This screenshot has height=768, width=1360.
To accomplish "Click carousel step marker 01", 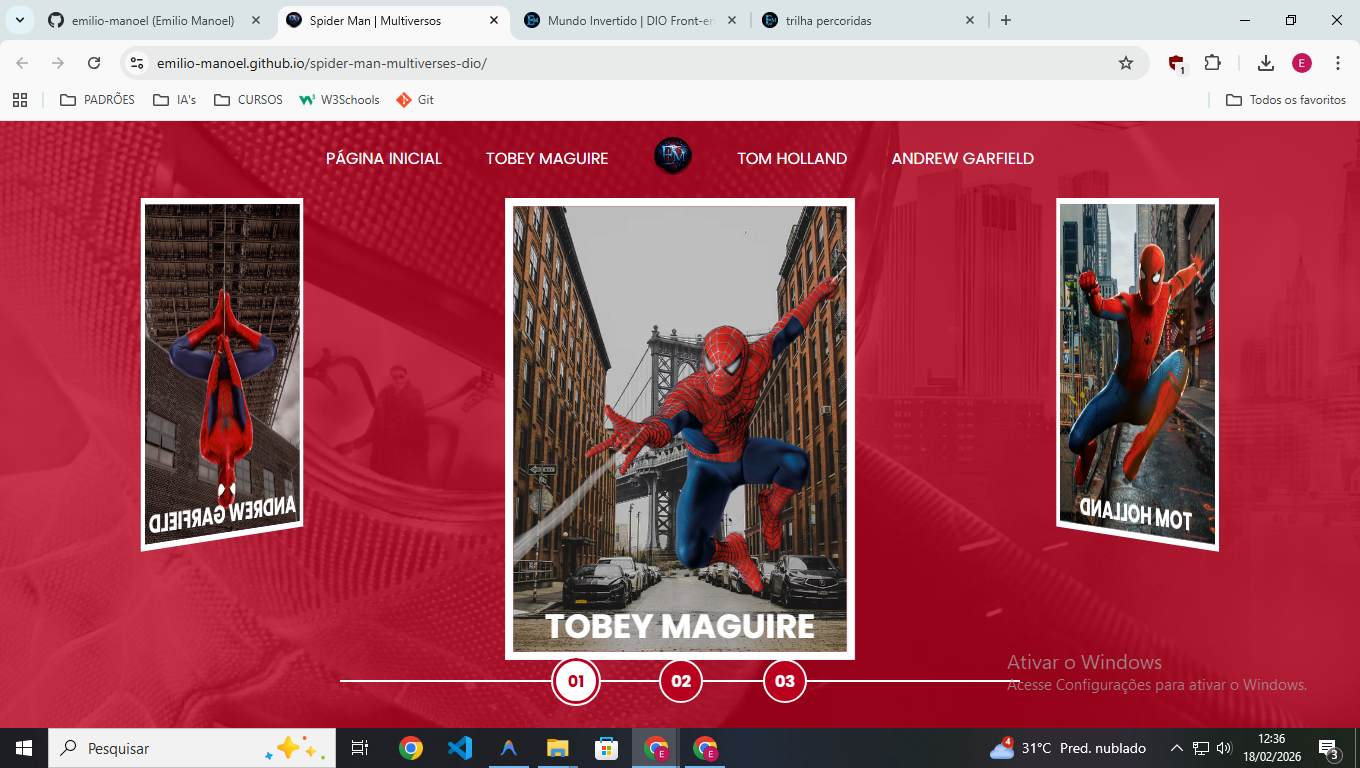I will click(x=576, y=680).
